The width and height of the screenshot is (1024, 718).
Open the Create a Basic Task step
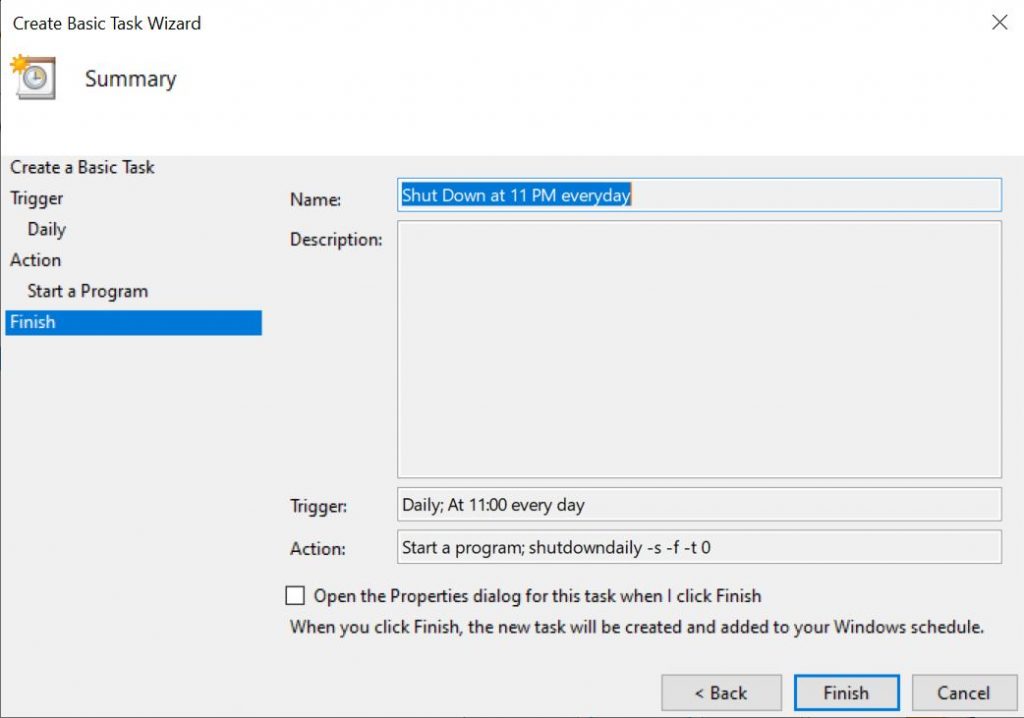click(x=82, y=167)
